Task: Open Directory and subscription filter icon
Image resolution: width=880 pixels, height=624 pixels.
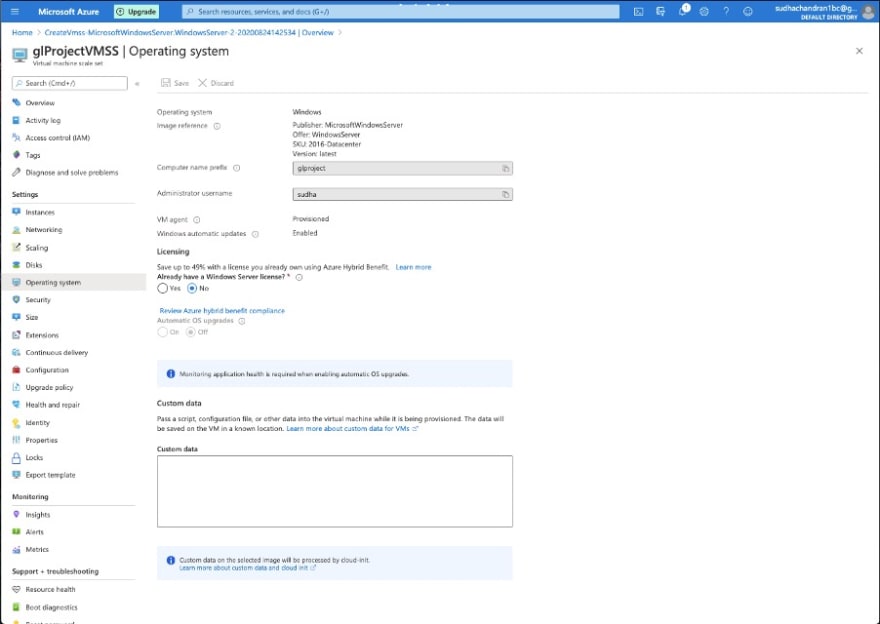Action: 661,11
